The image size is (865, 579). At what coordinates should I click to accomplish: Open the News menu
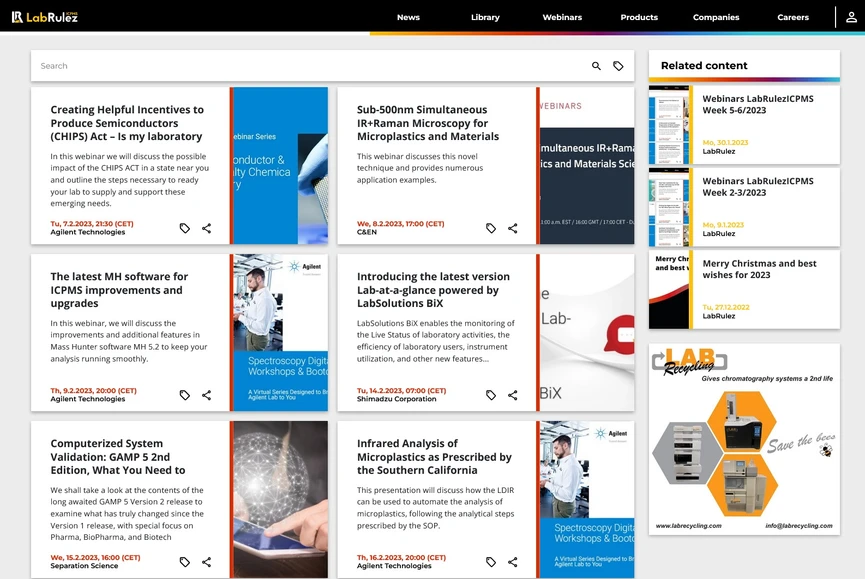408,17
